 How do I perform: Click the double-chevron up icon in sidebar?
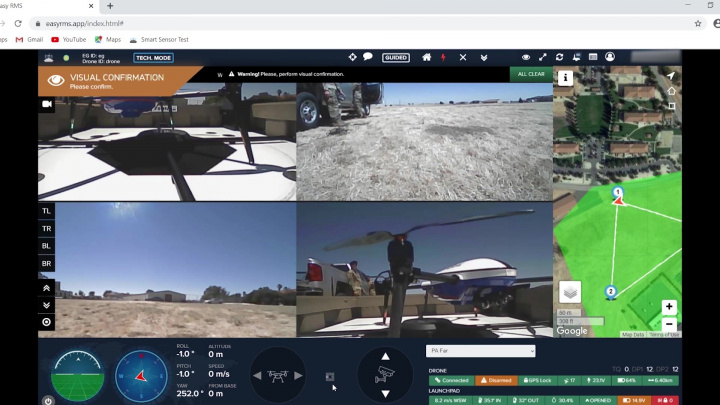[46, 288]
